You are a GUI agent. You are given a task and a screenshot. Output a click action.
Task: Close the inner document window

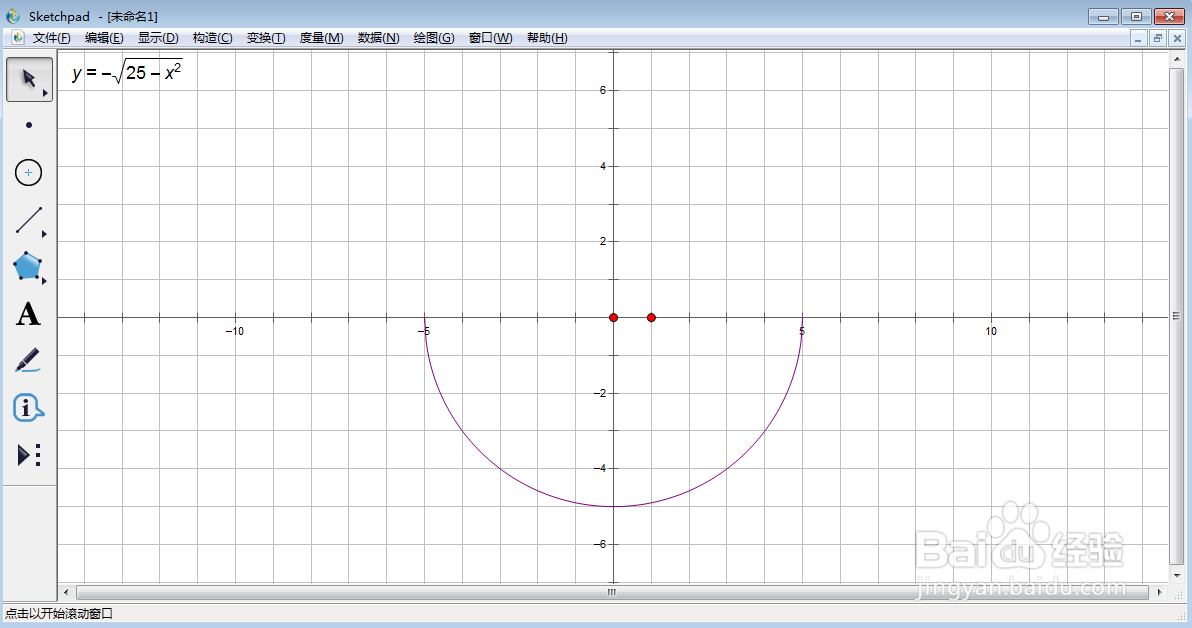pyautogui.click(x=1178, y=38)
